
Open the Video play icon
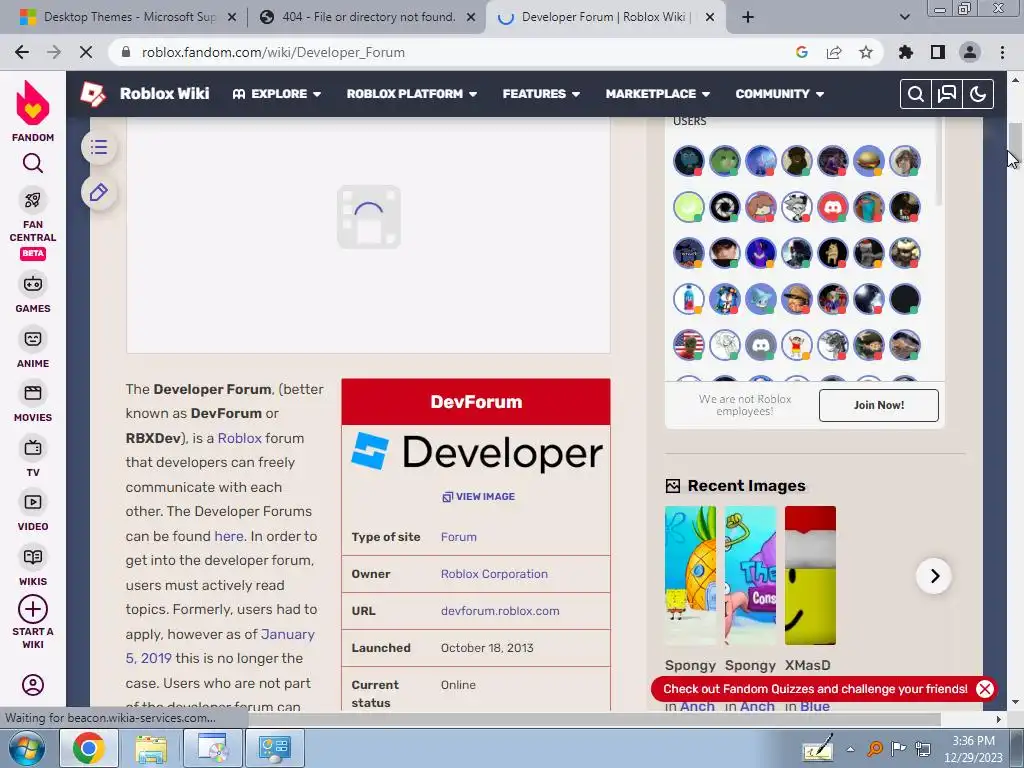[33, 502]
